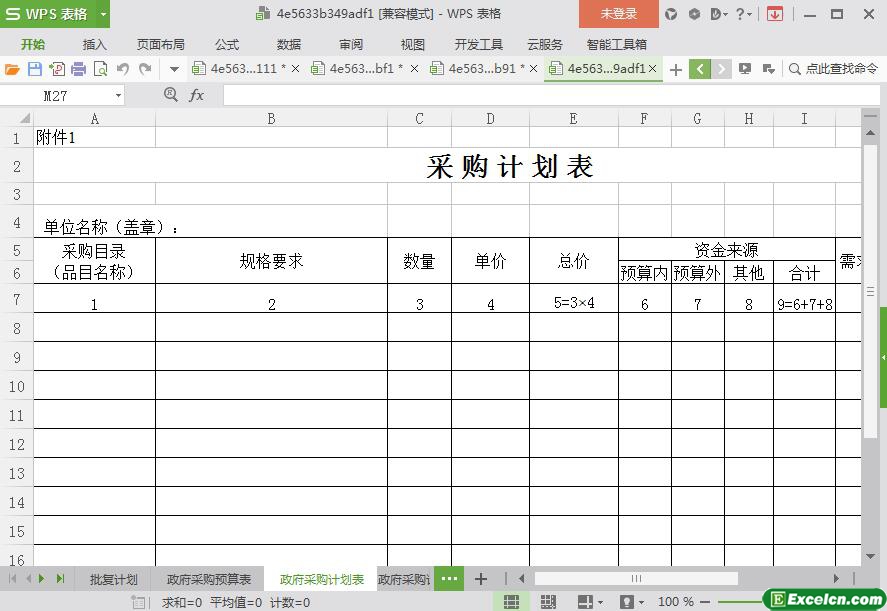
Task: Click the insert function fx icon
Action: click(x=196, y=95)
